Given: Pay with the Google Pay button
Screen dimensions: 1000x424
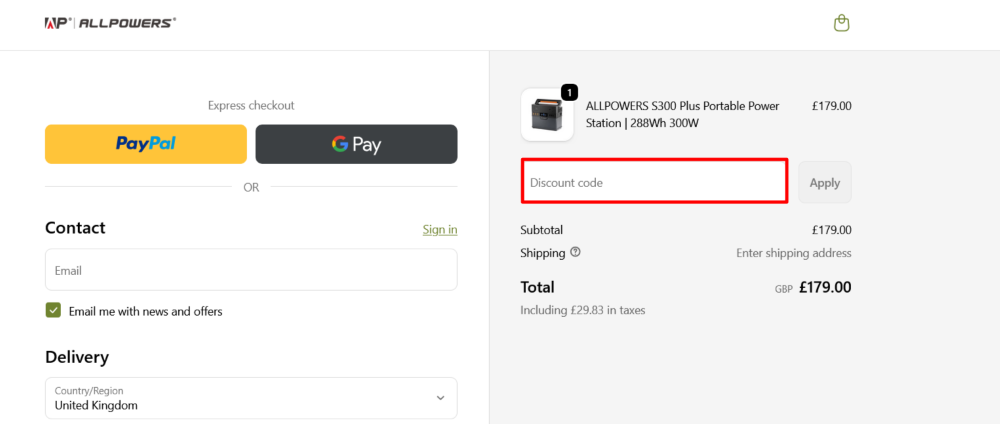Looking at the screenshot, I should (x=357, y=144).
